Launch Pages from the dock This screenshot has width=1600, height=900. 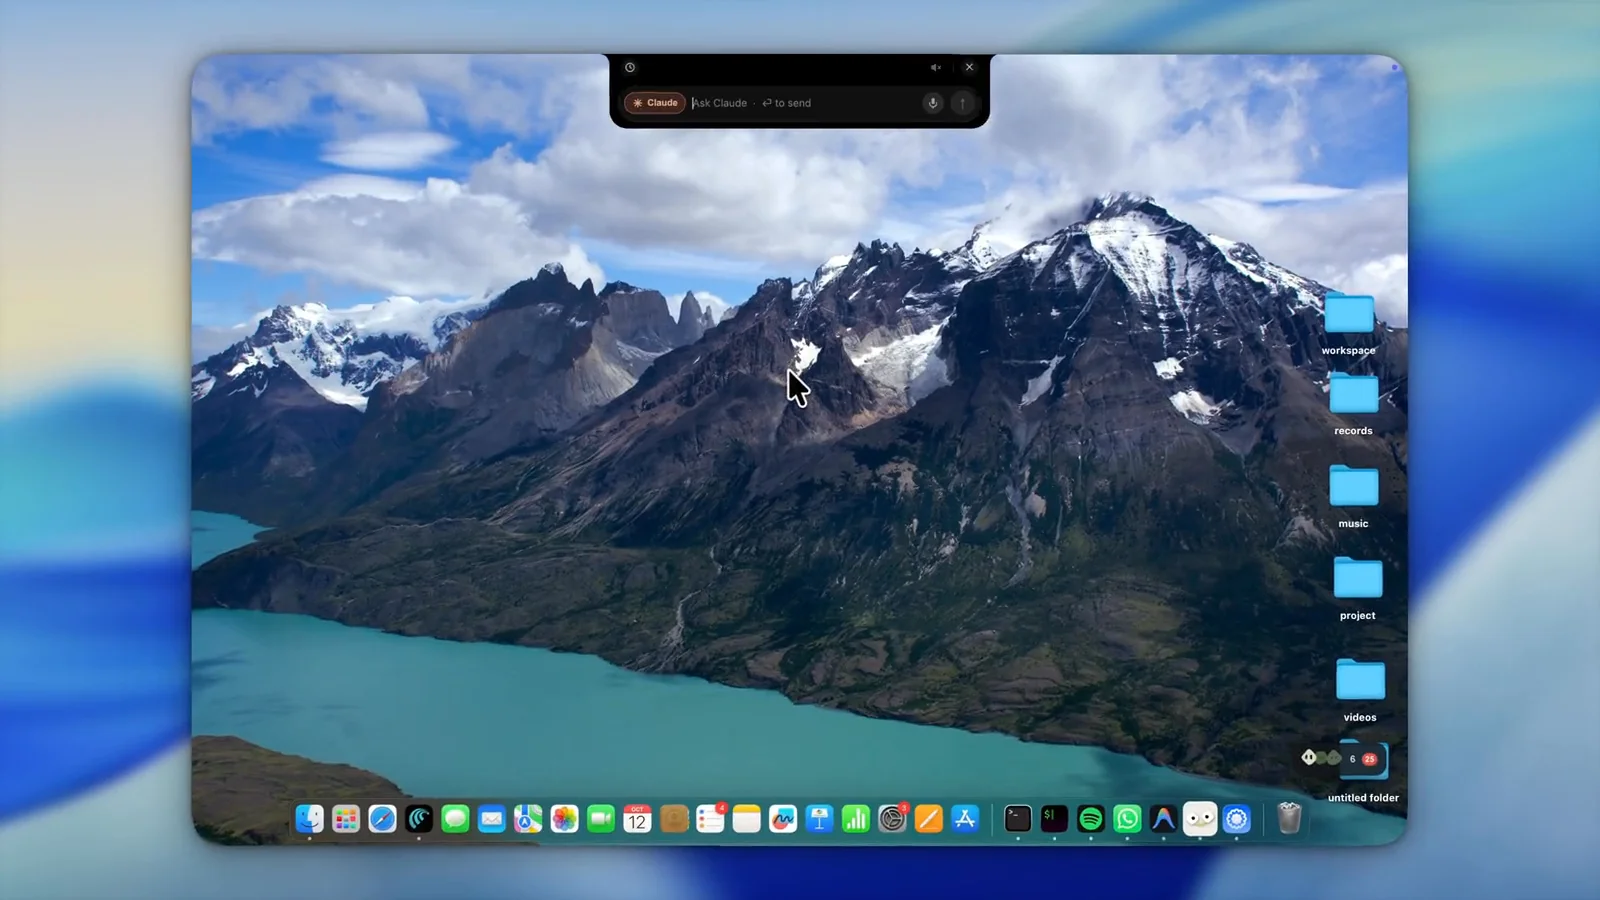point(929,819)
